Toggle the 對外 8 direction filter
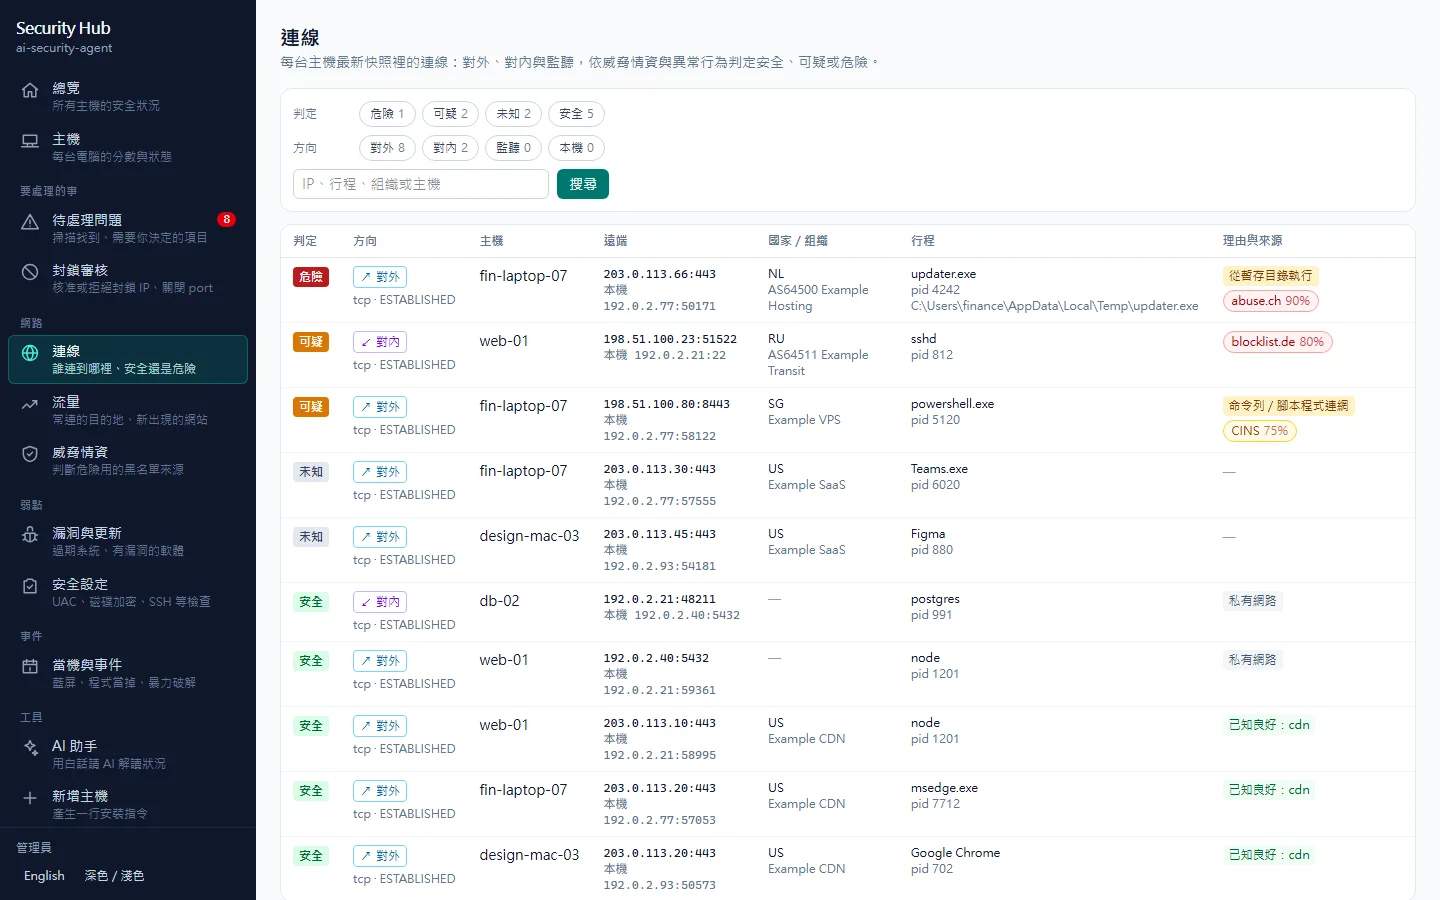 point(387,148)
